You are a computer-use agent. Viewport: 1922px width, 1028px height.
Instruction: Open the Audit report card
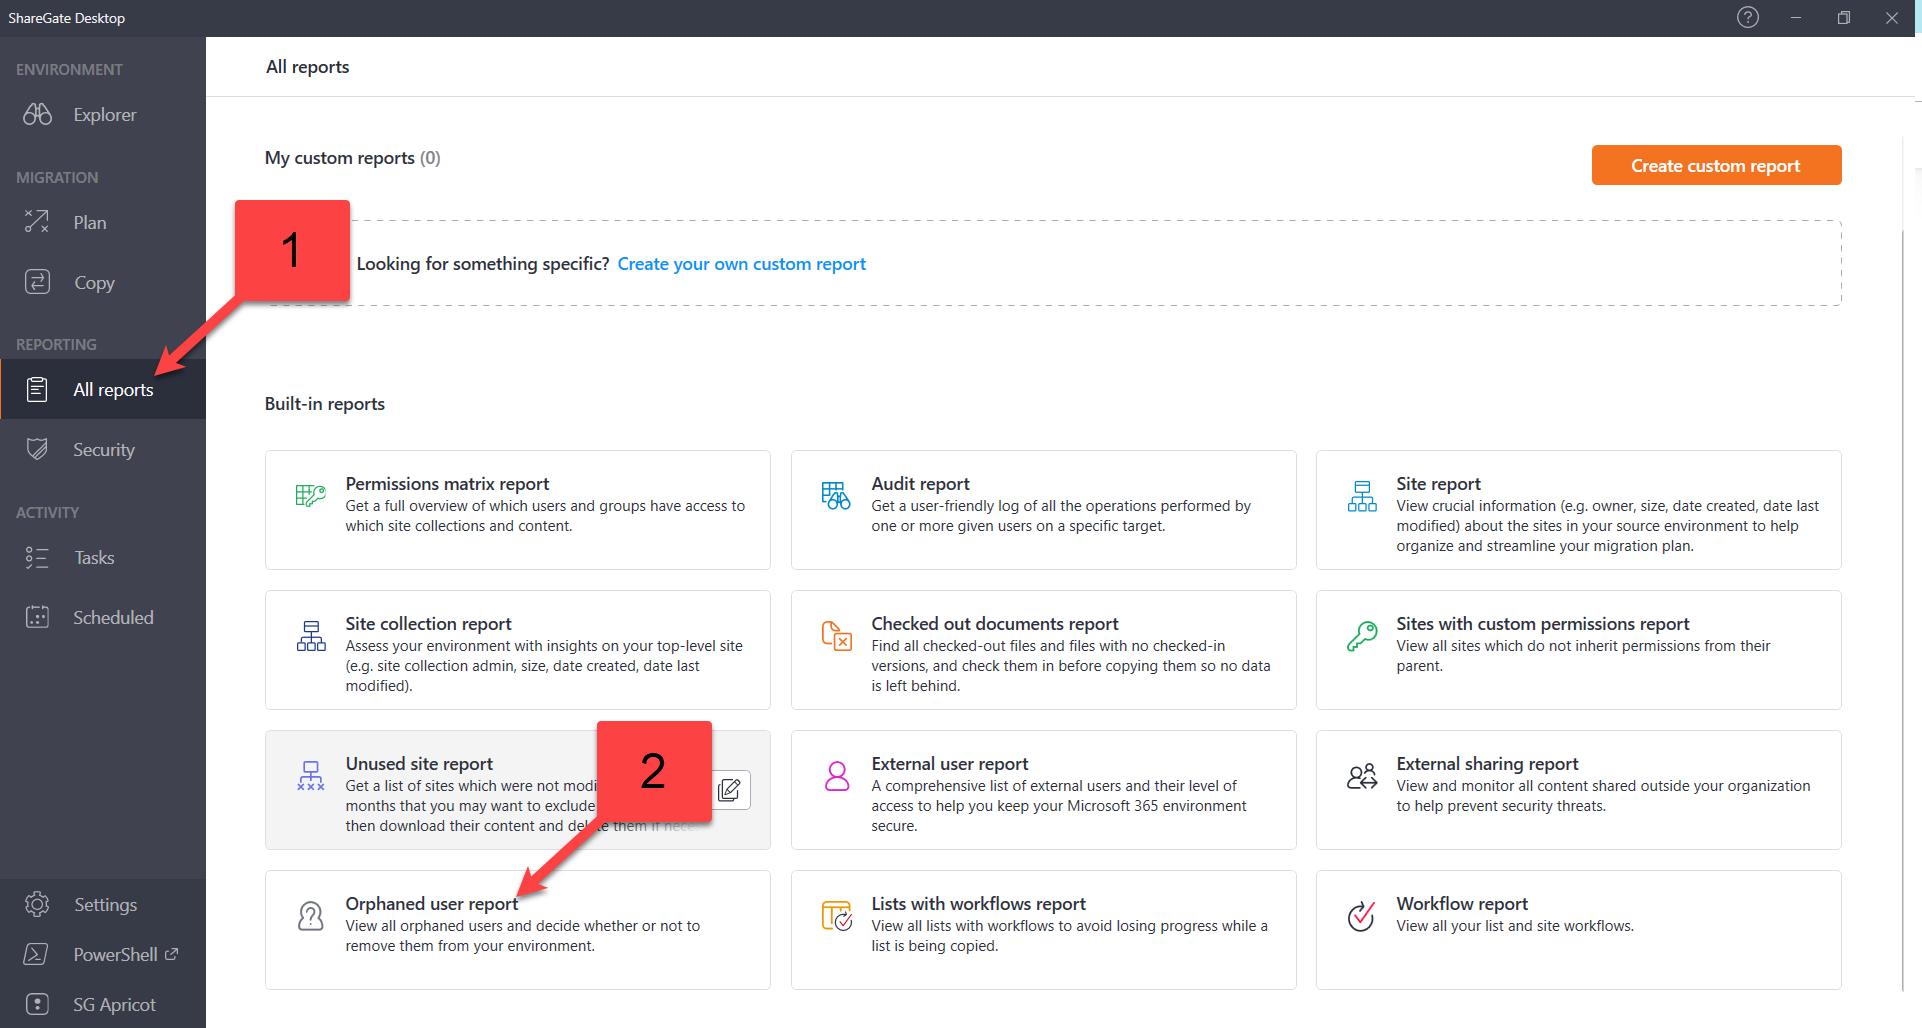coord(1043,510)
